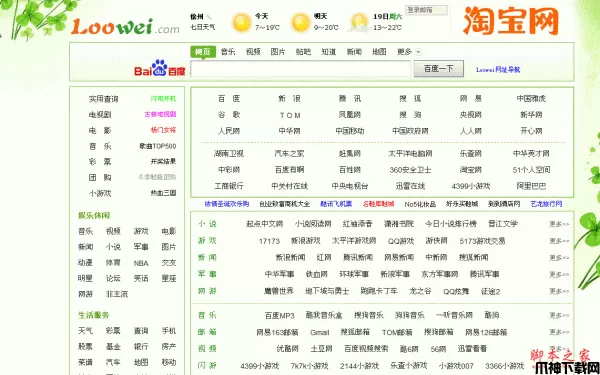This screenshot has width=600, height=375.
Task: Visit the 汽车之家 link
Action: pyautogui.click(x=289, y=154)
